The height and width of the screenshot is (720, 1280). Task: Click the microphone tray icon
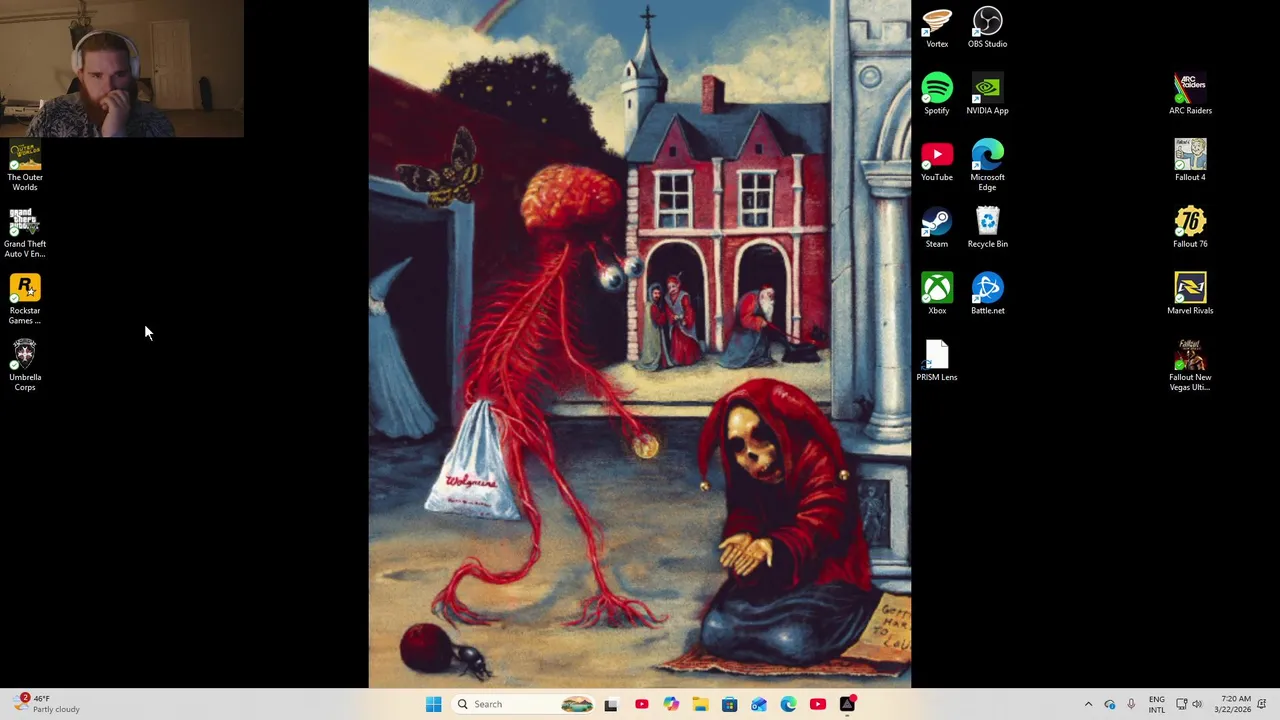[1131, 704]
